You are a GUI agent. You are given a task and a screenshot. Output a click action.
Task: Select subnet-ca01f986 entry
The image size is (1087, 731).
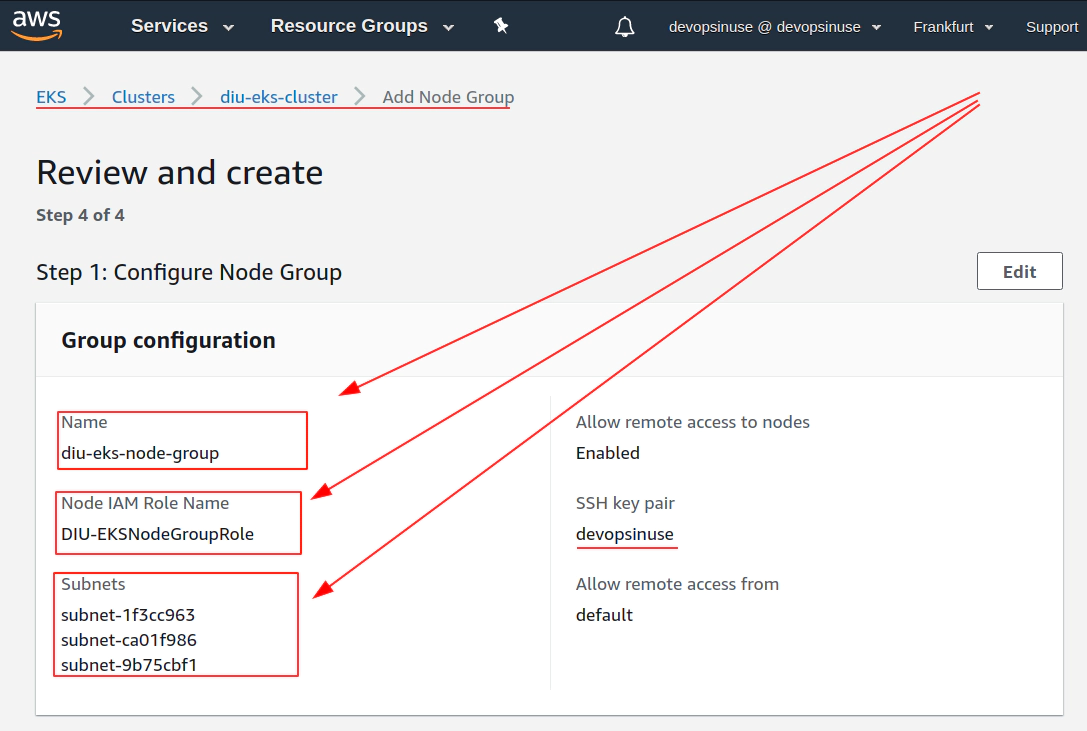tap(129, 640)
